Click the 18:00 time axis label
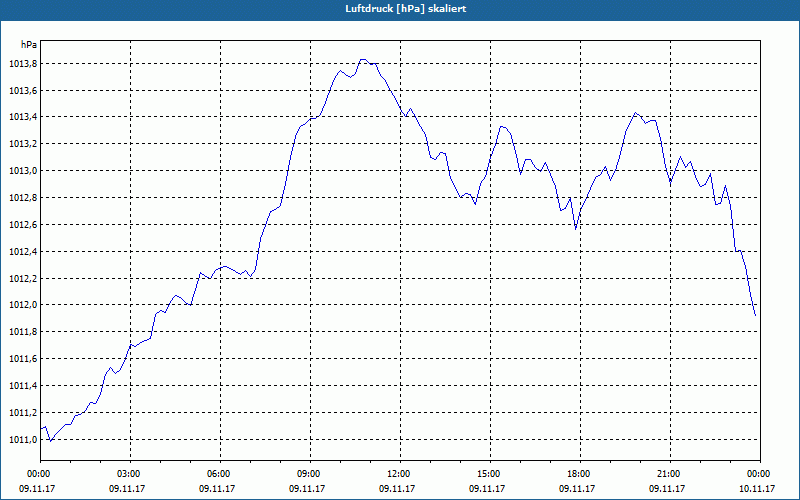Screen dimensions: 800x500 click(580, 474)
